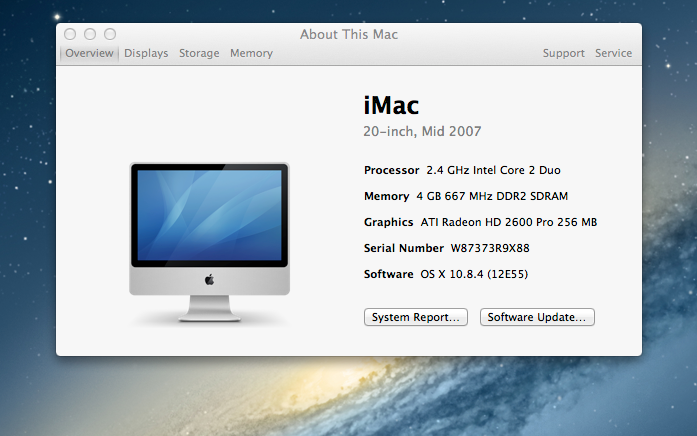Click the window zoom button
This screenshot has height=436, width=697.
click(108, 34)
